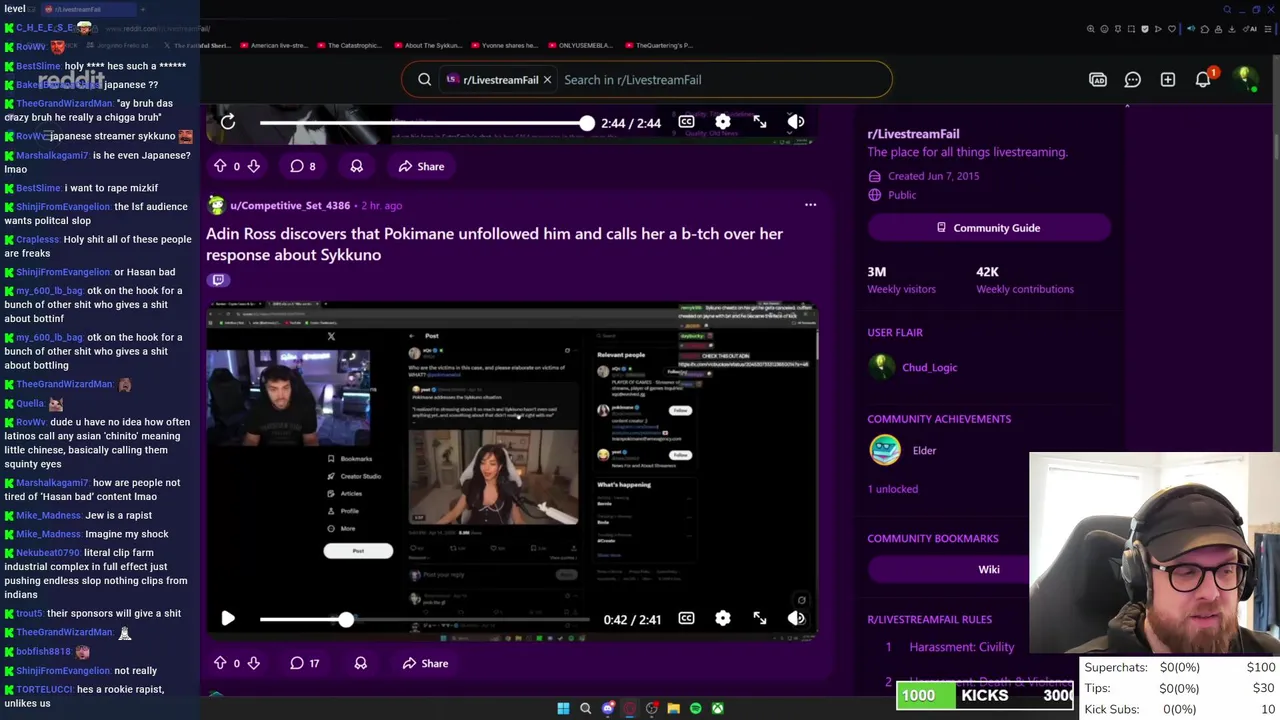Toggle captions on the 2:44 video
Viewport: 1280px width, 720px height.
(x=686, y=122)
